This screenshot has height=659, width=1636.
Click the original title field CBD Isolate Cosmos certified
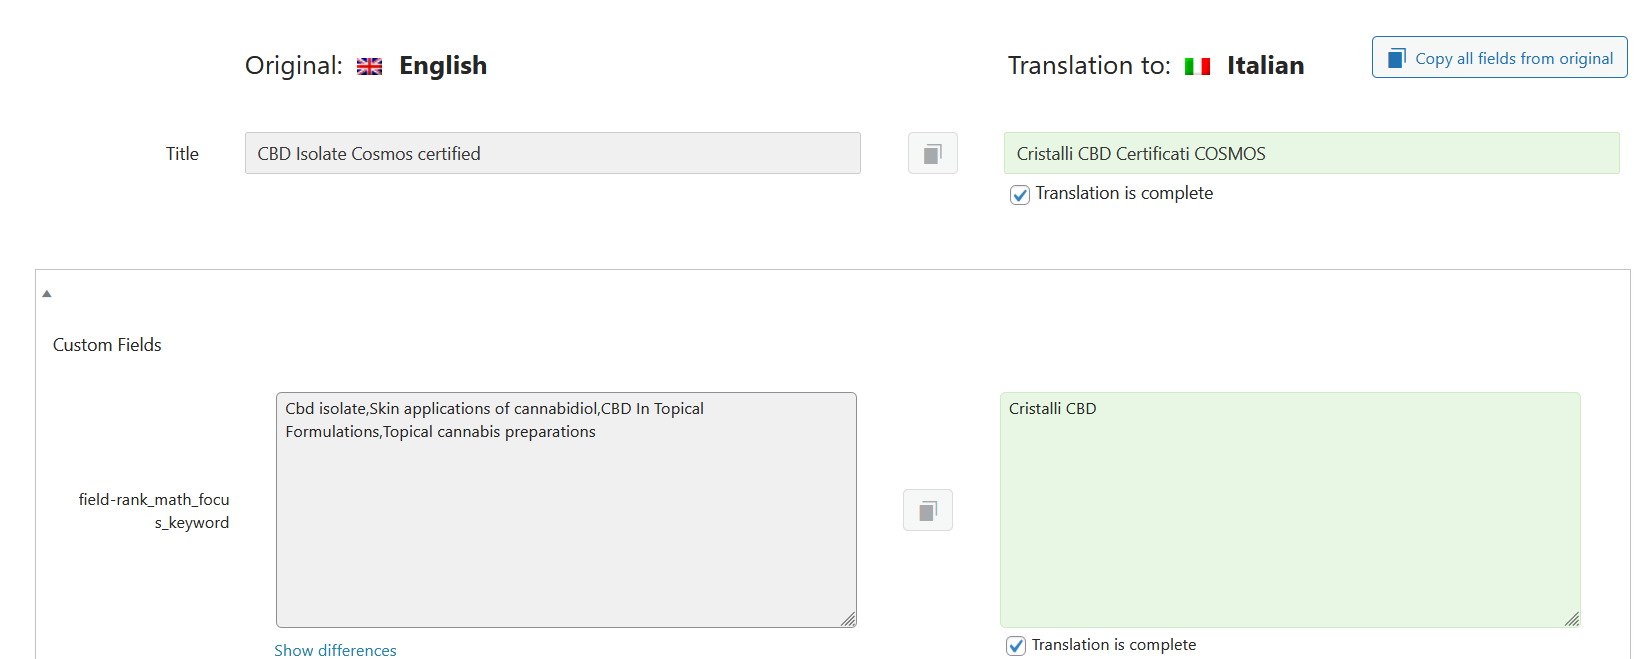pos(552,154)
